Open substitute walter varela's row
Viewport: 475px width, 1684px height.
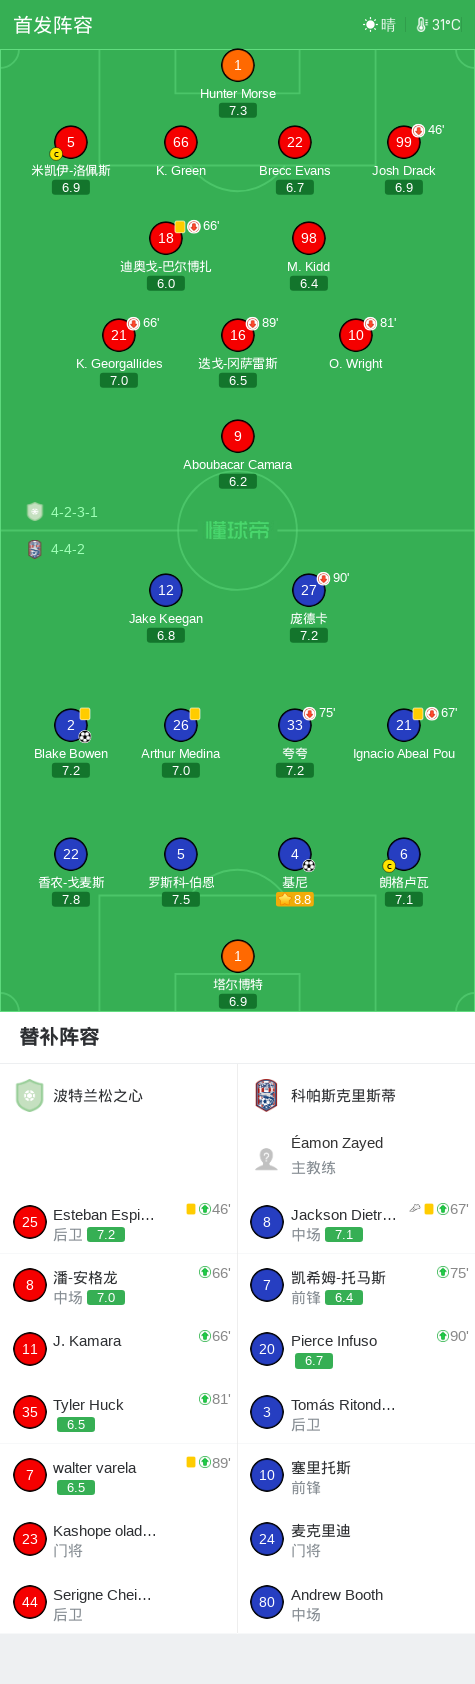coord(119,1476)
